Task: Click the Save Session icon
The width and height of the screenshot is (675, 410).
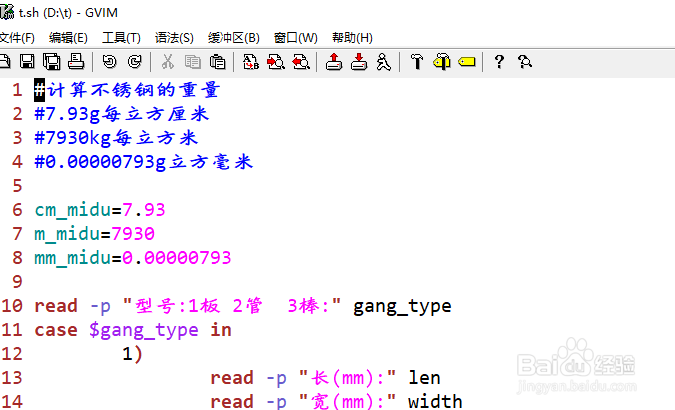Action: [359, 62]
